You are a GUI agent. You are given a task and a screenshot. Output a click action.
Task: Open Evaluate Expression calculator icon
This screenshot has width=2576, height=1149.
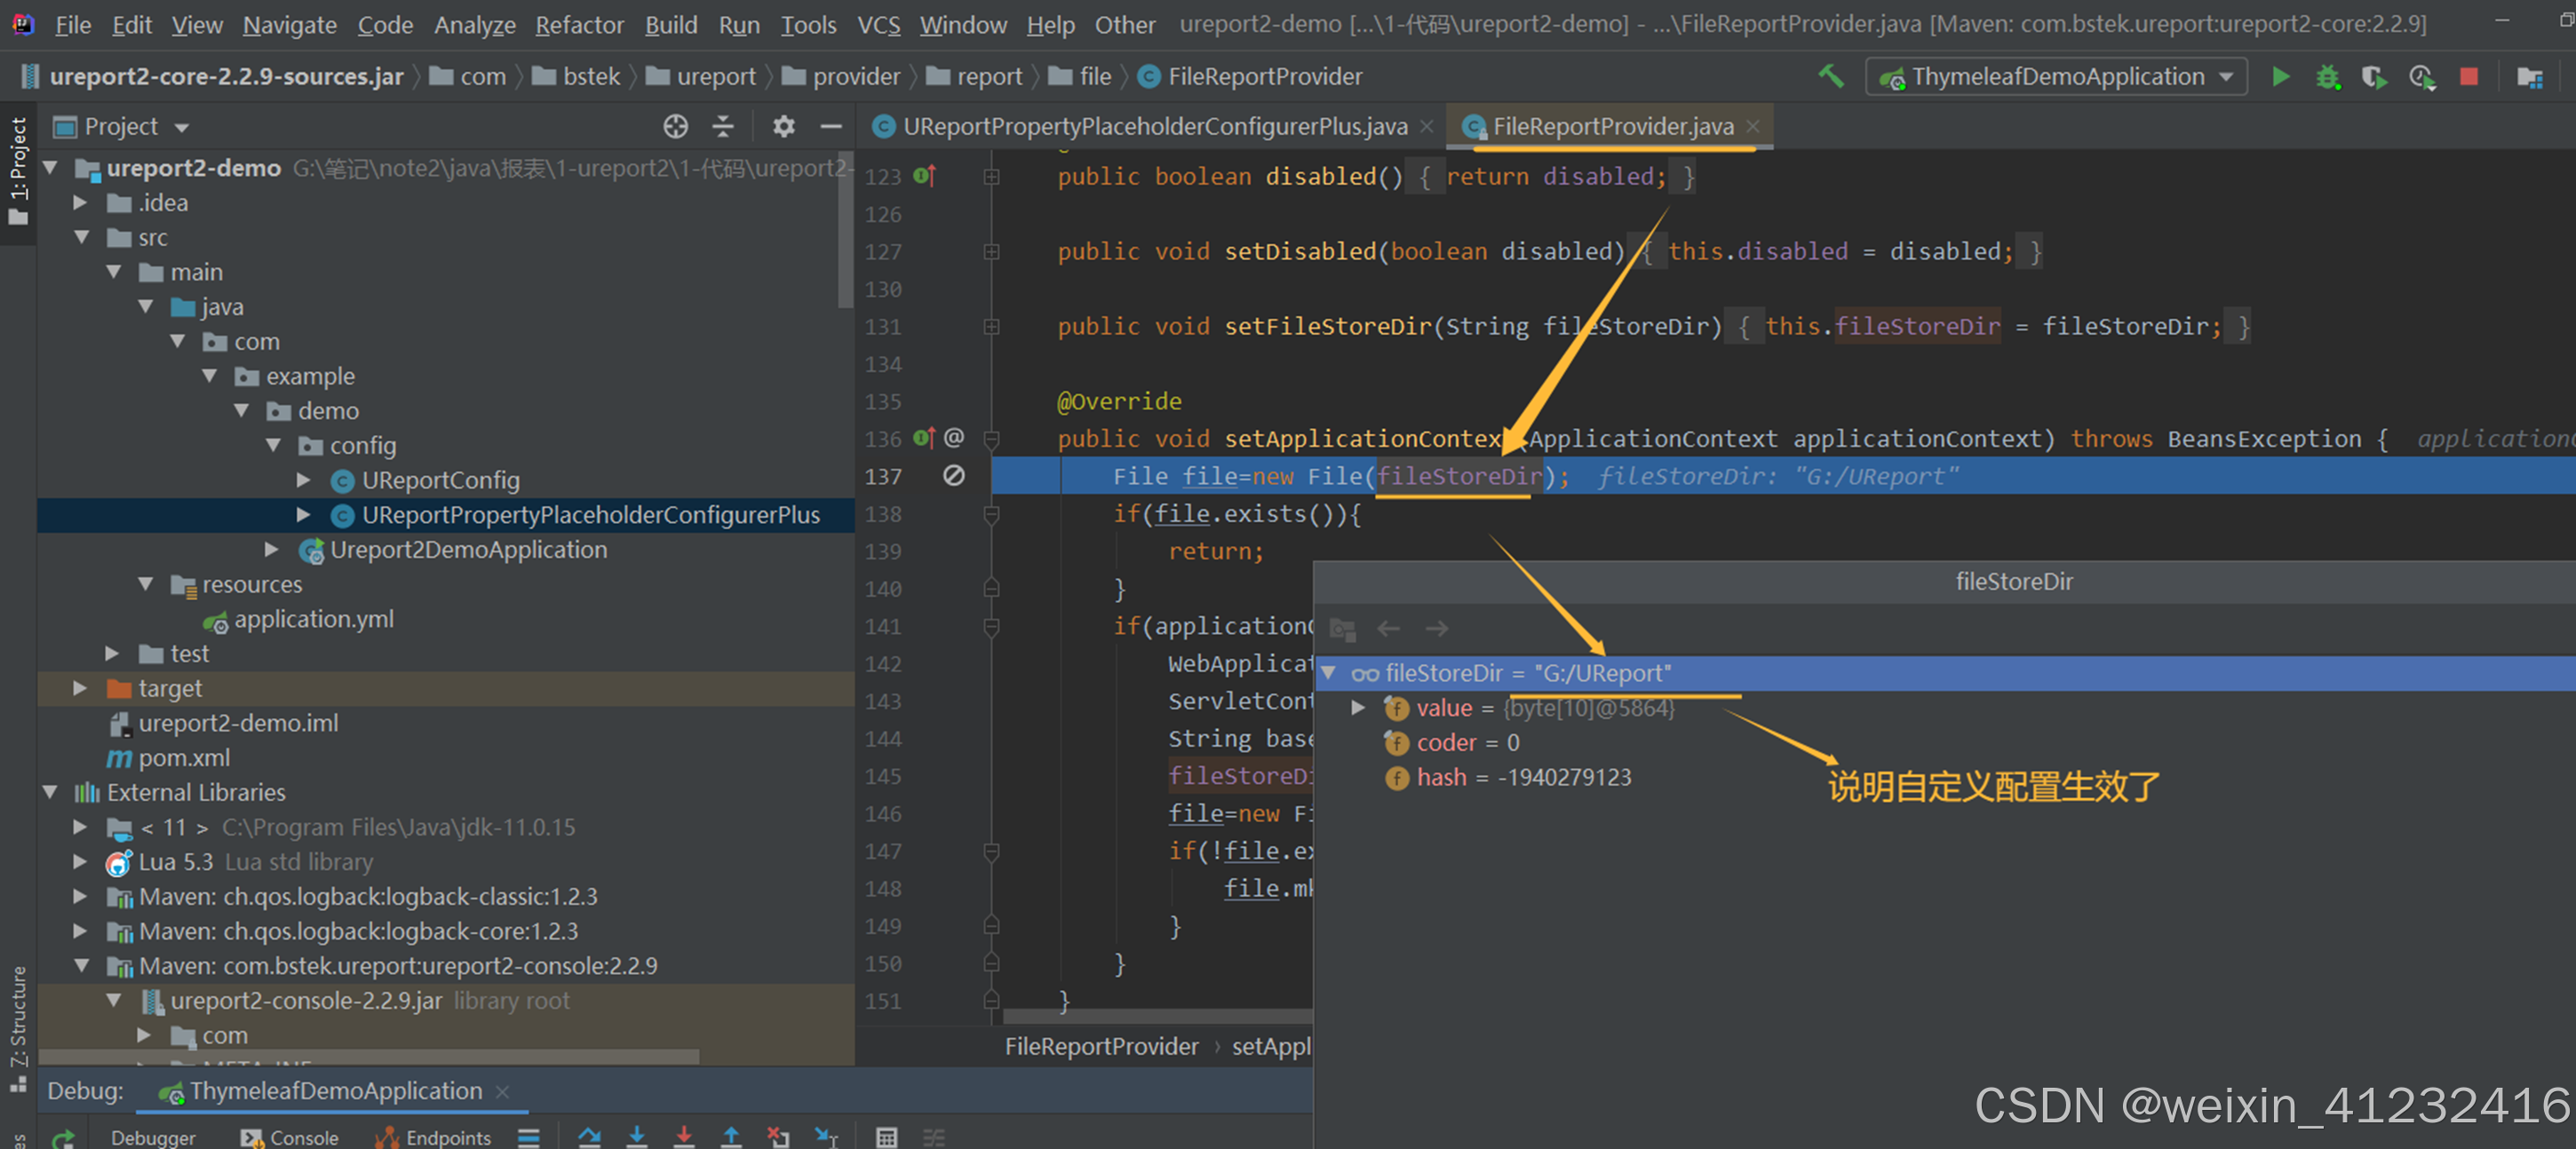(x=886, y=1136)
